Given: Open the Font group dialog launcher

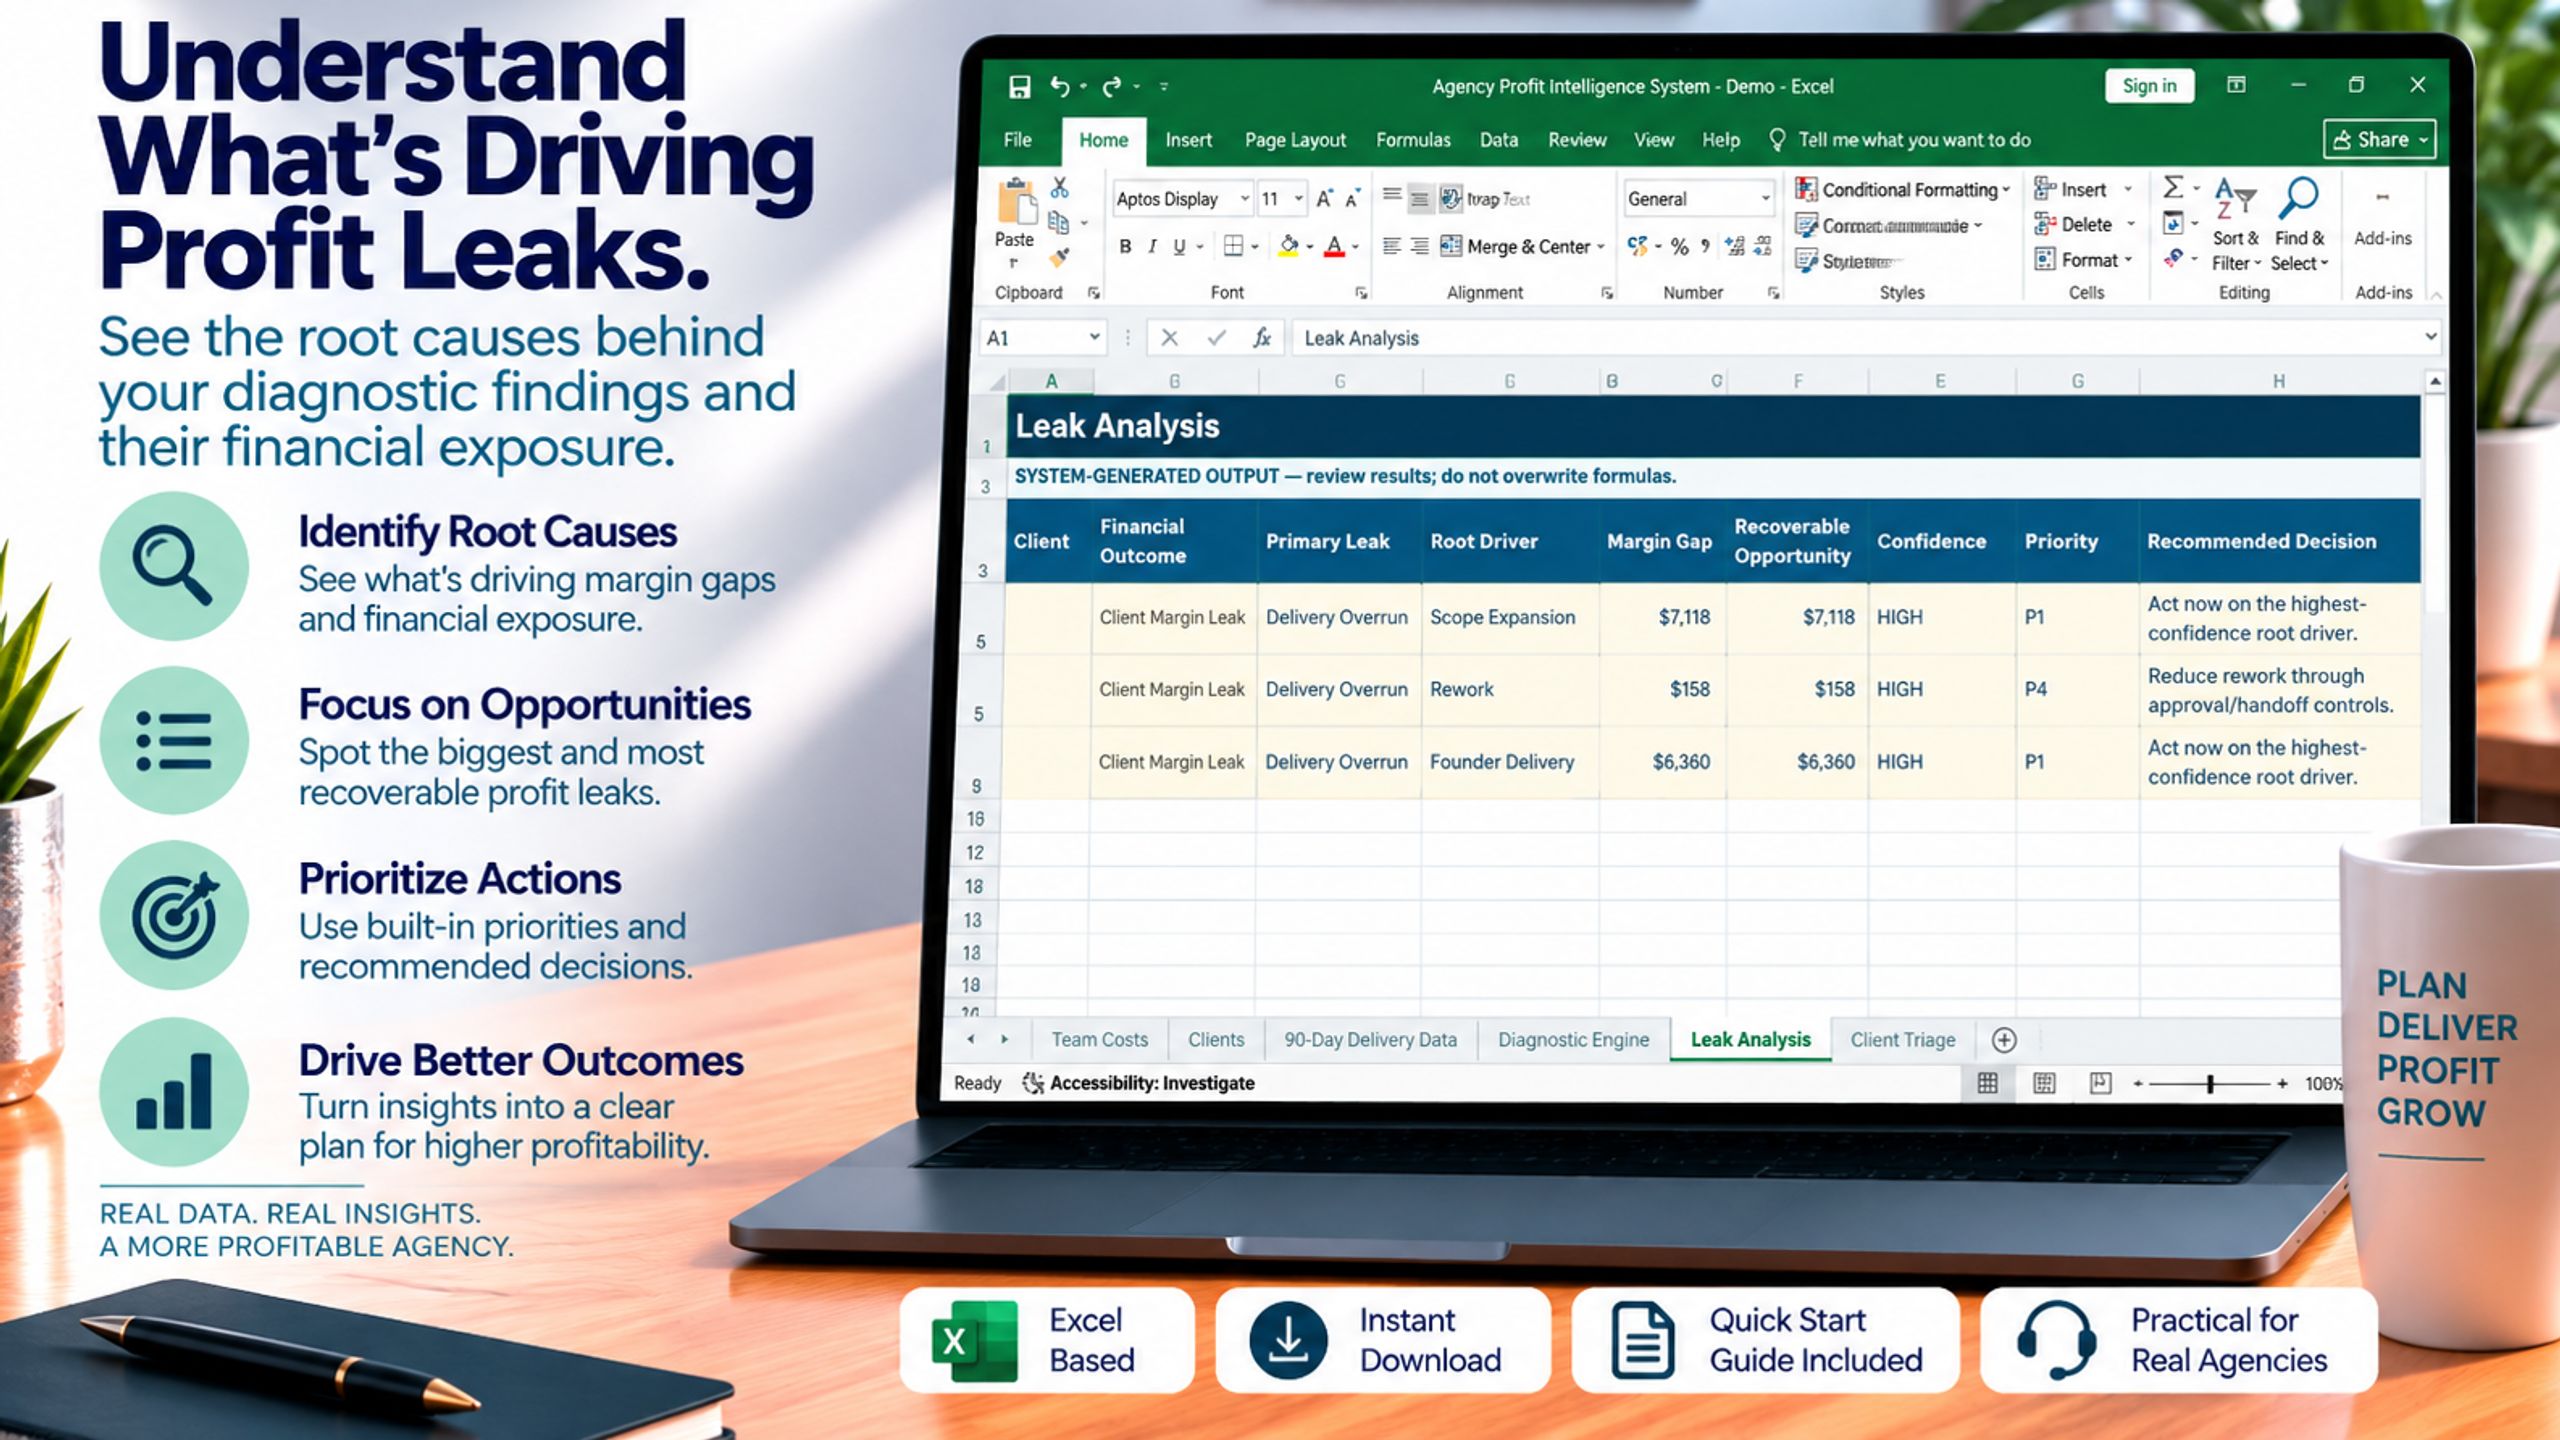Looking at the screenshot, I should 1361,293.
